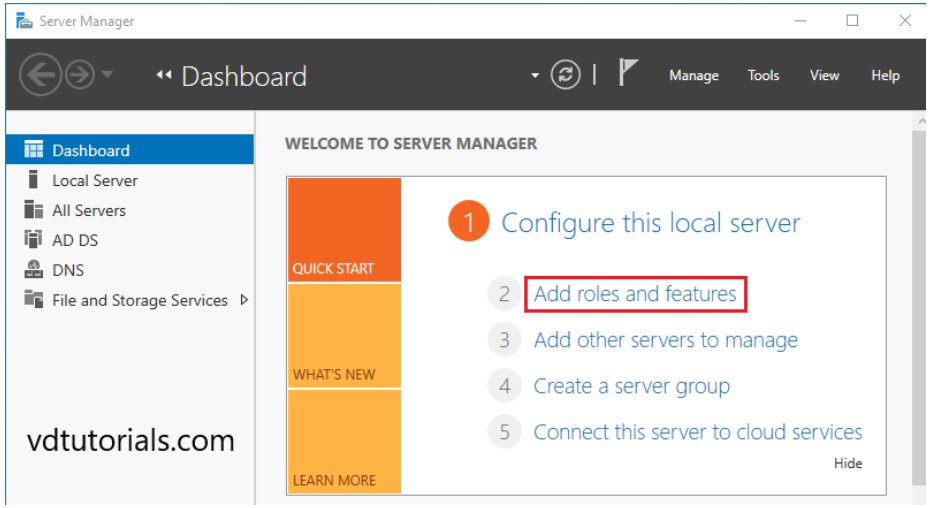Open the dropdown arrow beside the refresh icon

point(535,76)
